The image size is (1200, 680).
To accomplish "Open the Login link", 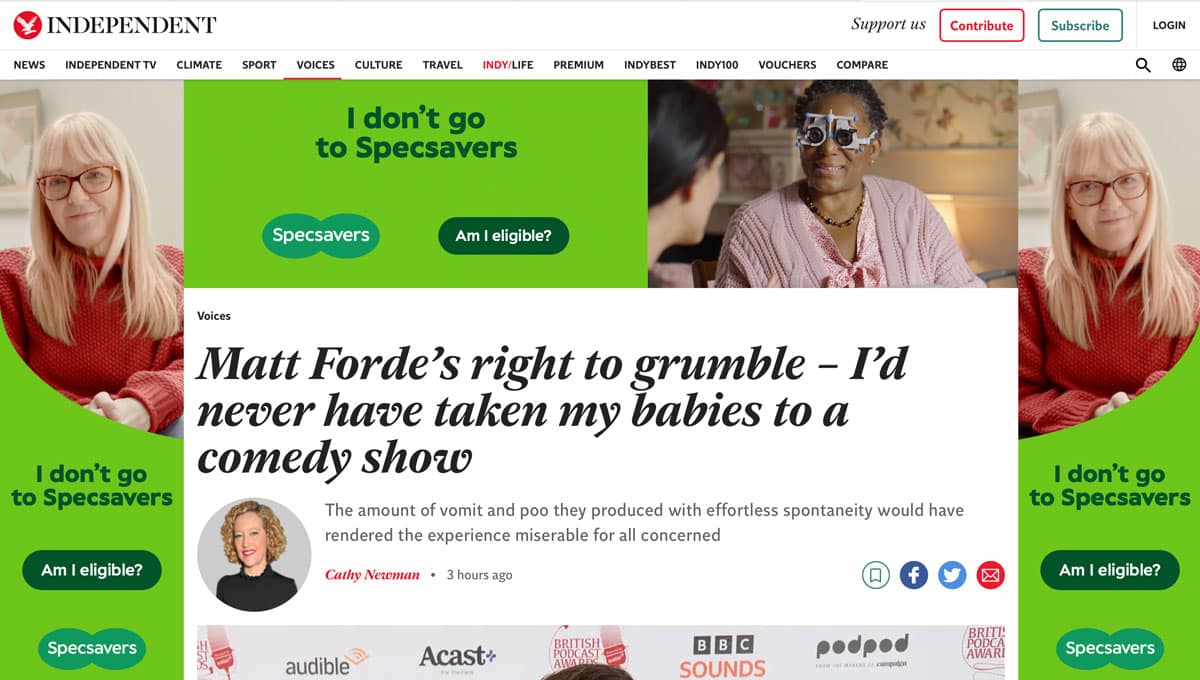I will [1169, 25].
